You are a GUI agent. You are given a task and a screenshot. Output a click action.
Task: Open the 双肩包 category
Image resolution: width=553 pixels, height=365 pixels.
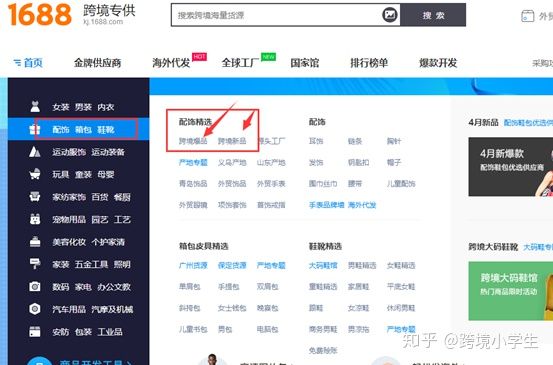pos(267,287)
